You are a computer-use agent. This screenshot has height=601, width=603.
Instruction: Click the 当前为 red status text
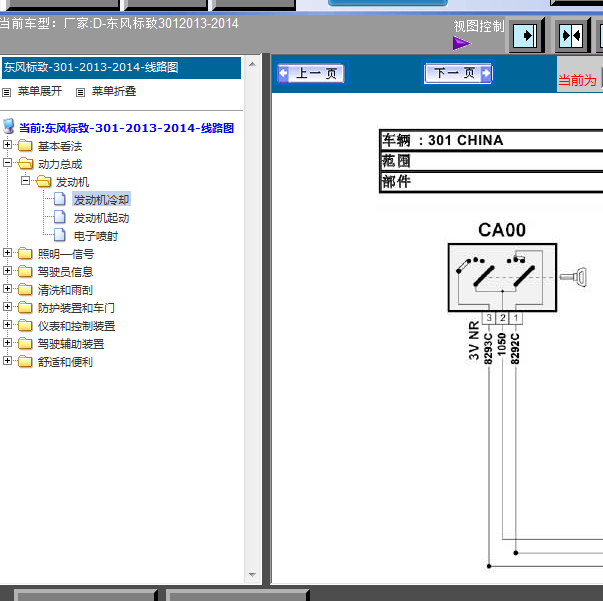[577, 80]
